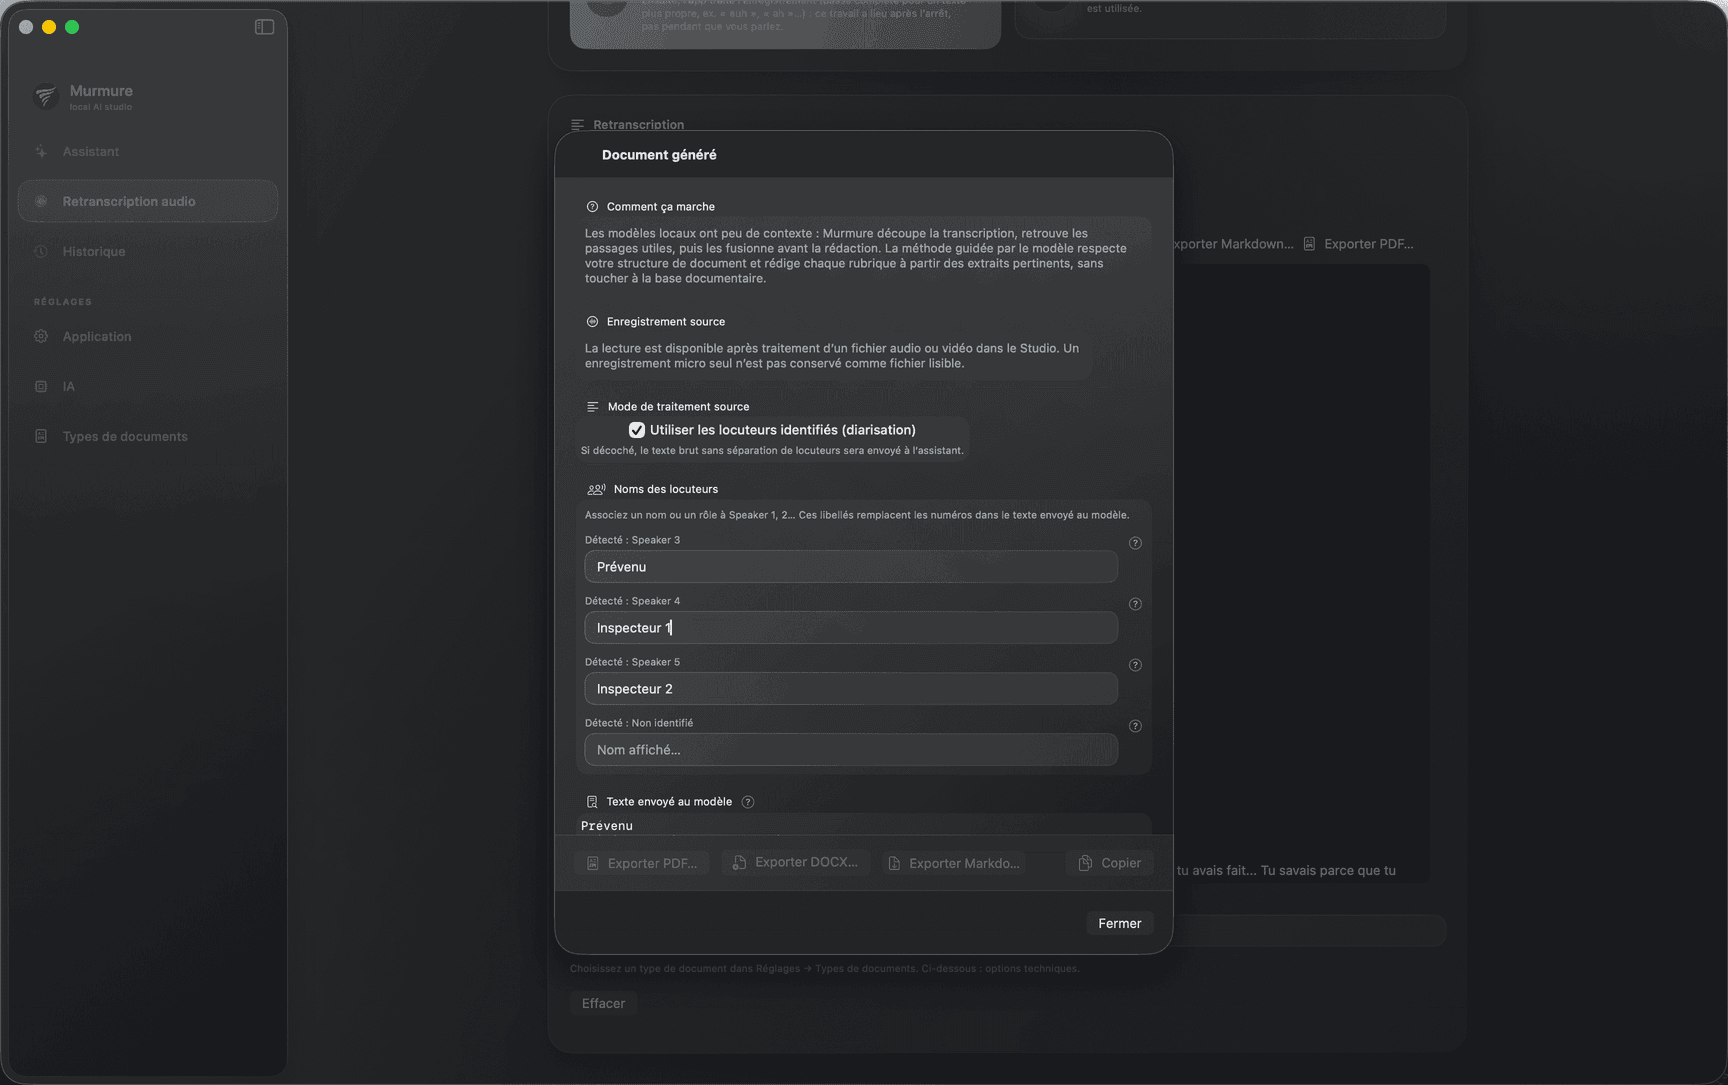Close dialog with Fermer button
Viewport: 1728px width, 1085px height.
tap(1120, 923)
